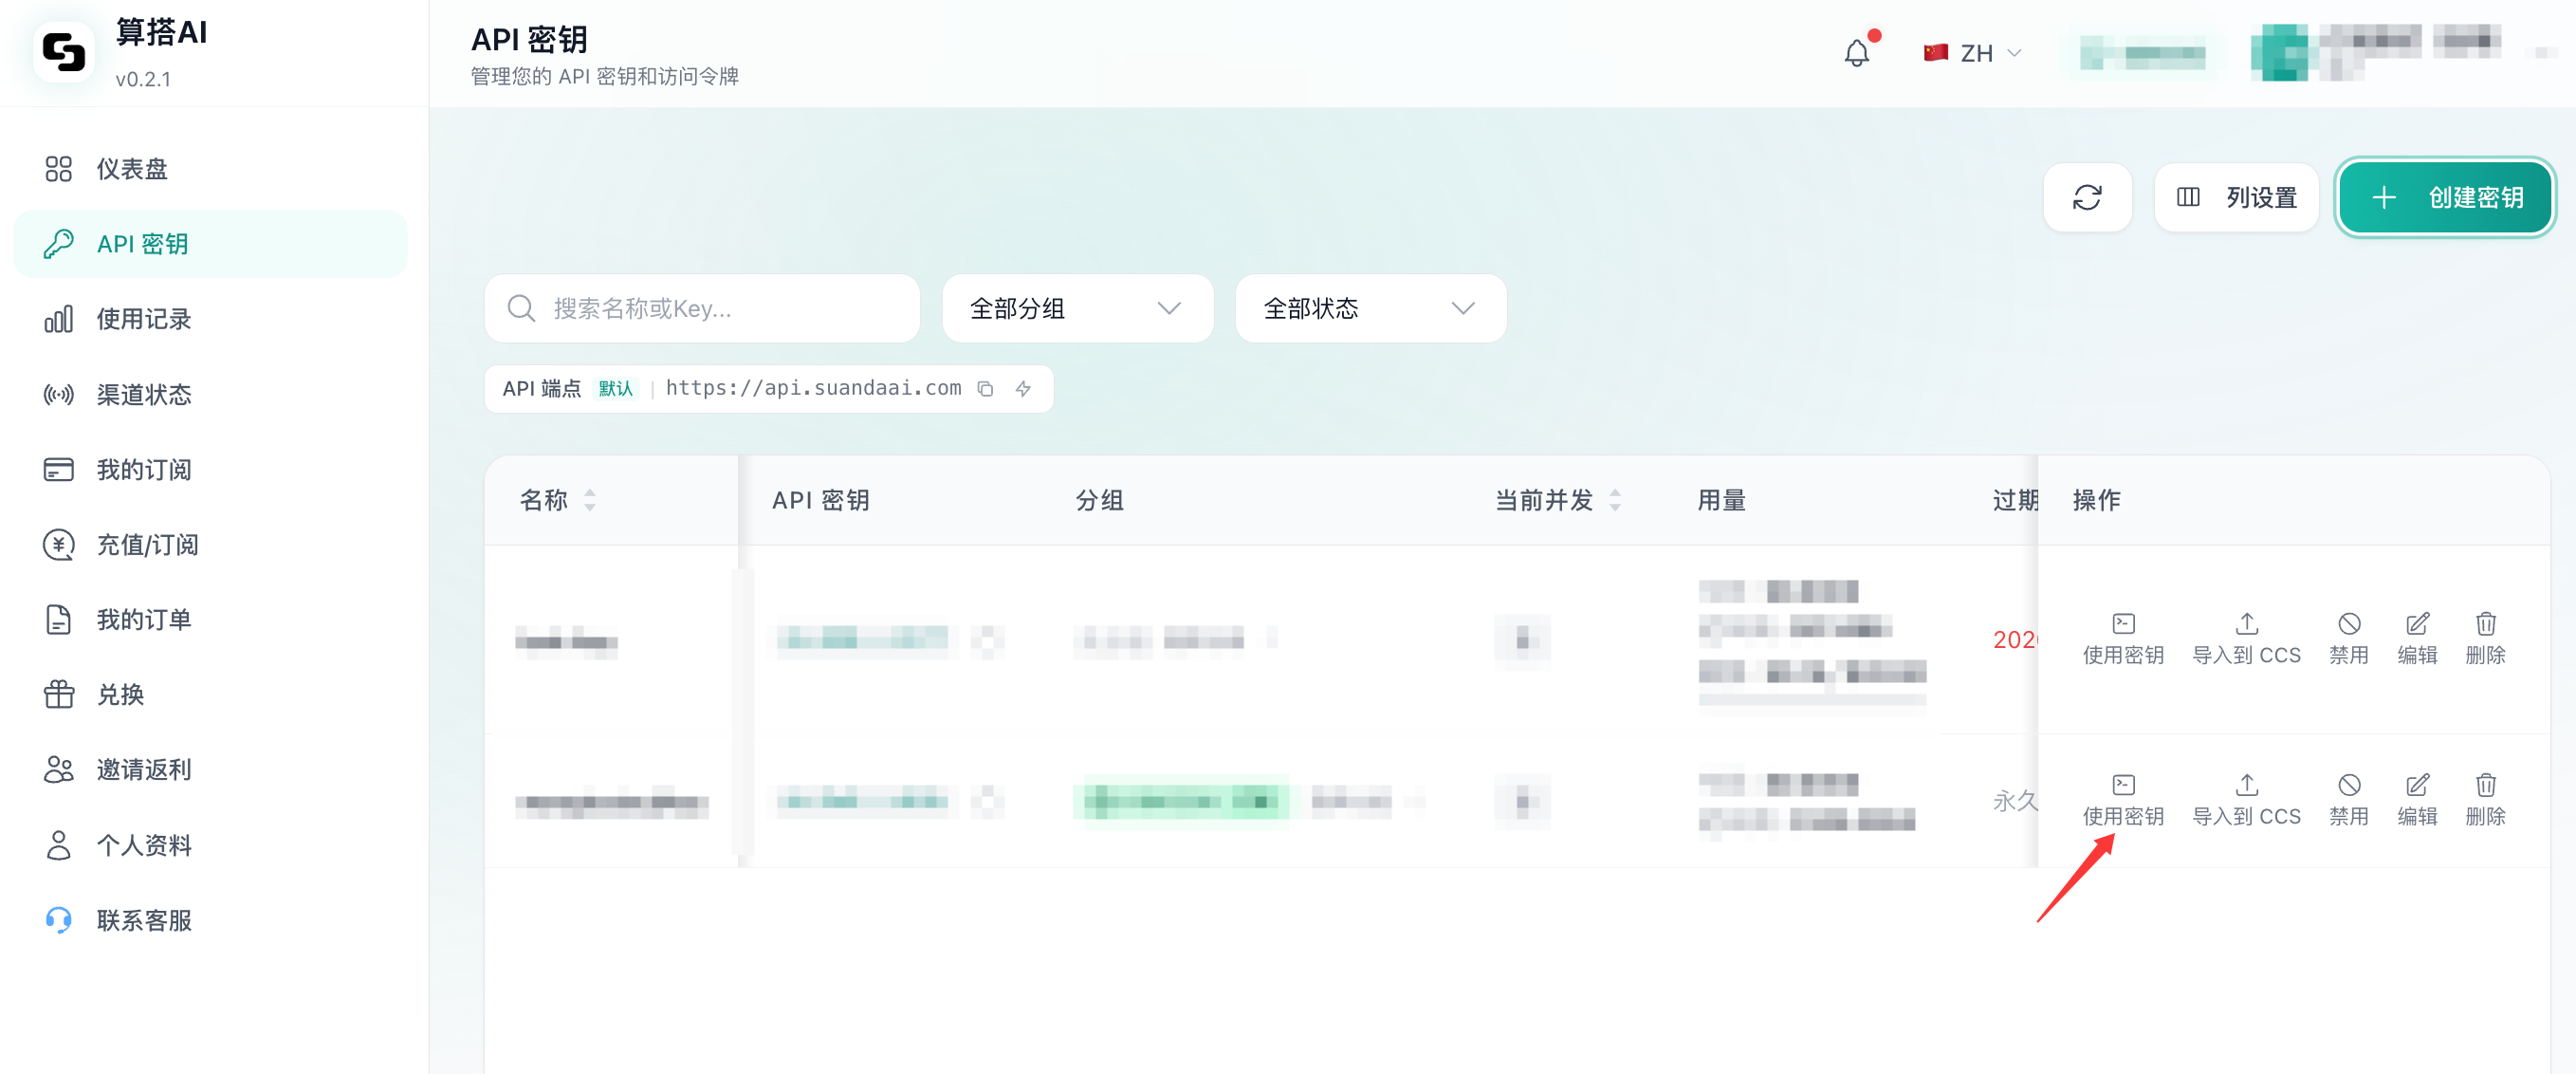Click 使用密钥 in the first row
The height and width of the screenshot is (1074, 2576).
pyautogui.click(x=2123, y=639)
